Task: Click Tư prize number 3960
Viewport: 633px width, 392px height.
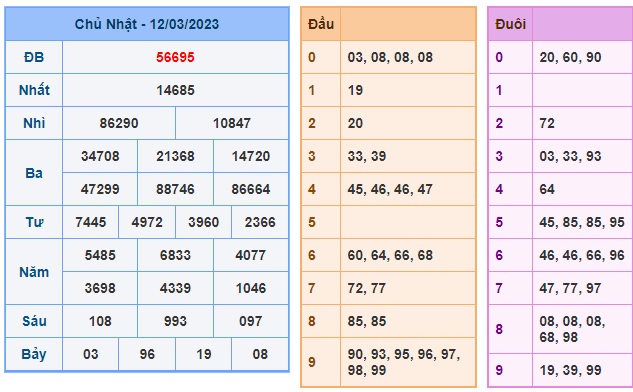Action: point(203,222)
